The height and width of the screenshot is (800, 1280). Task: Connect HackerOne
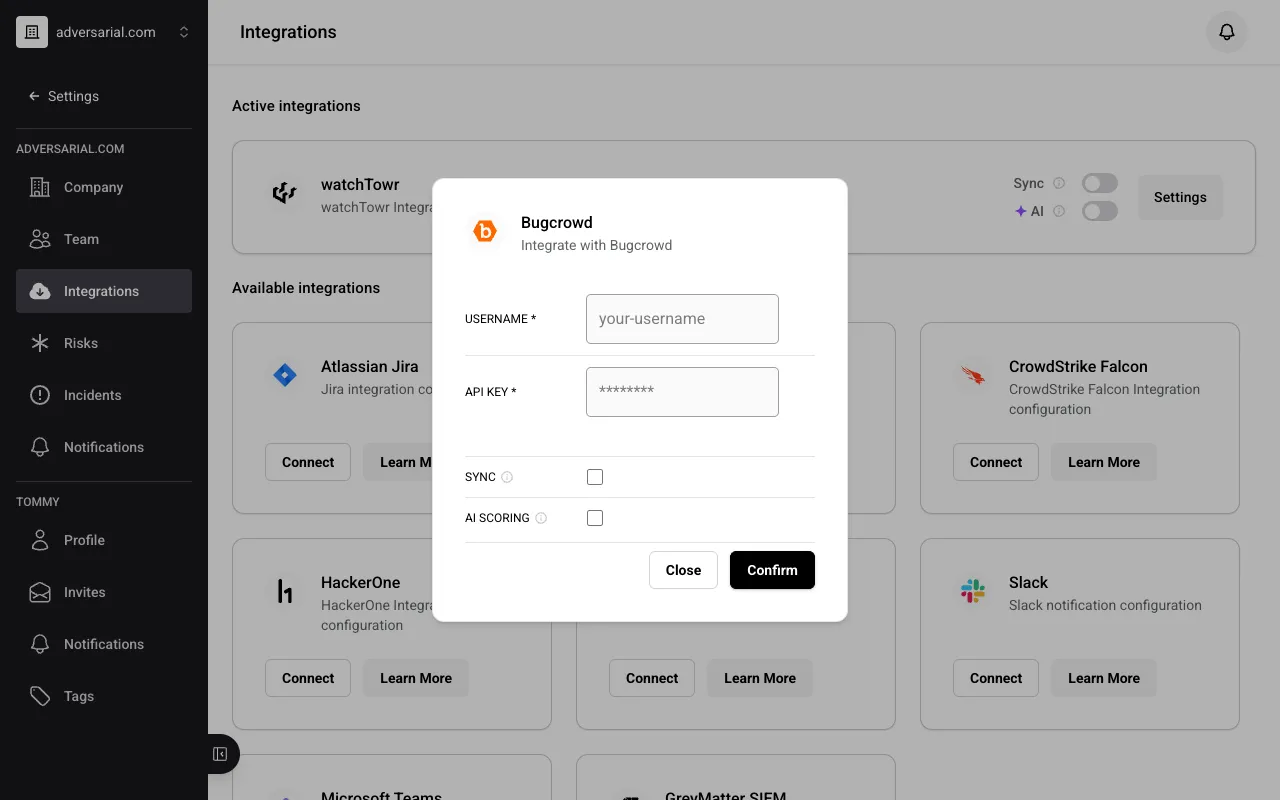tap(308, 678)
